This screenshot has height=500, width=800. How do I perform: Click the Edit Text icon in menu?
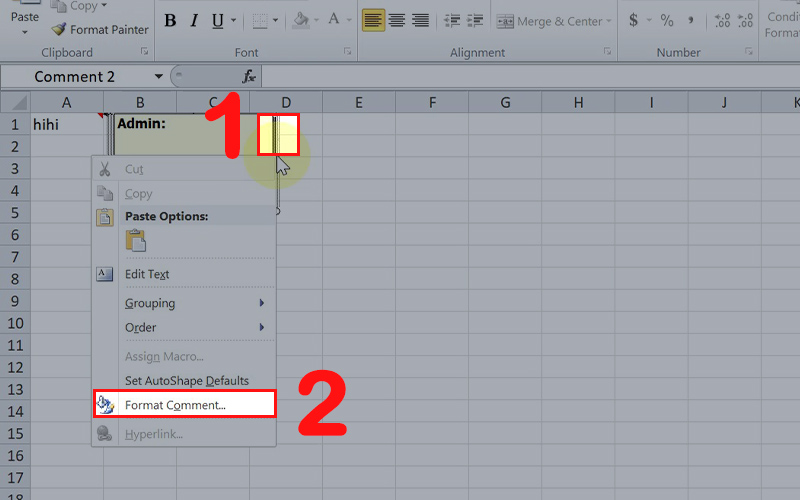tap(105, 274)
